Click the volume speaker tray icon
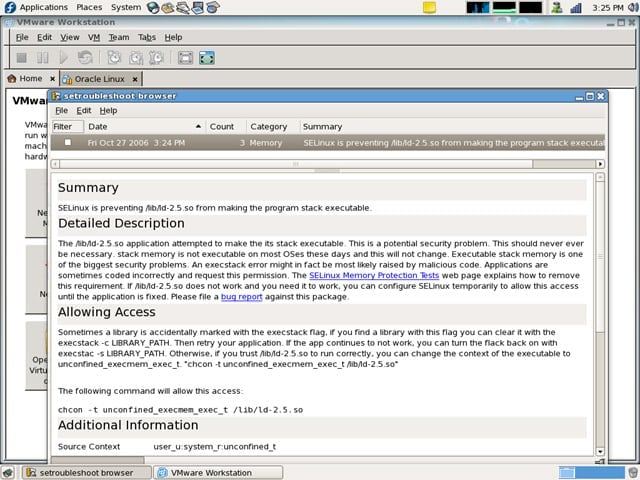Viewport: 640px width, 480px height. [x=633, y=7]
